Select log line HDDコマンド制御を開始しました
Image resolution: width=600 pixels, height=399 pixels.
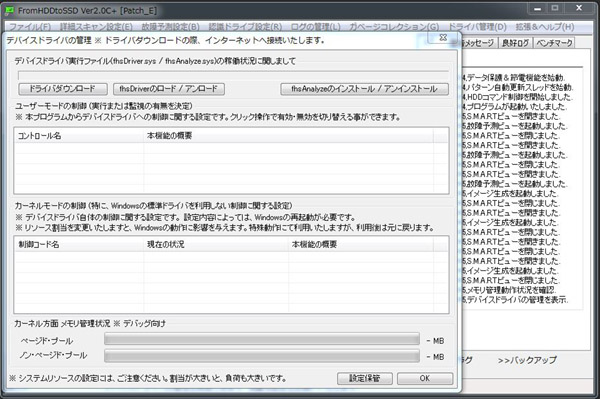517,97
